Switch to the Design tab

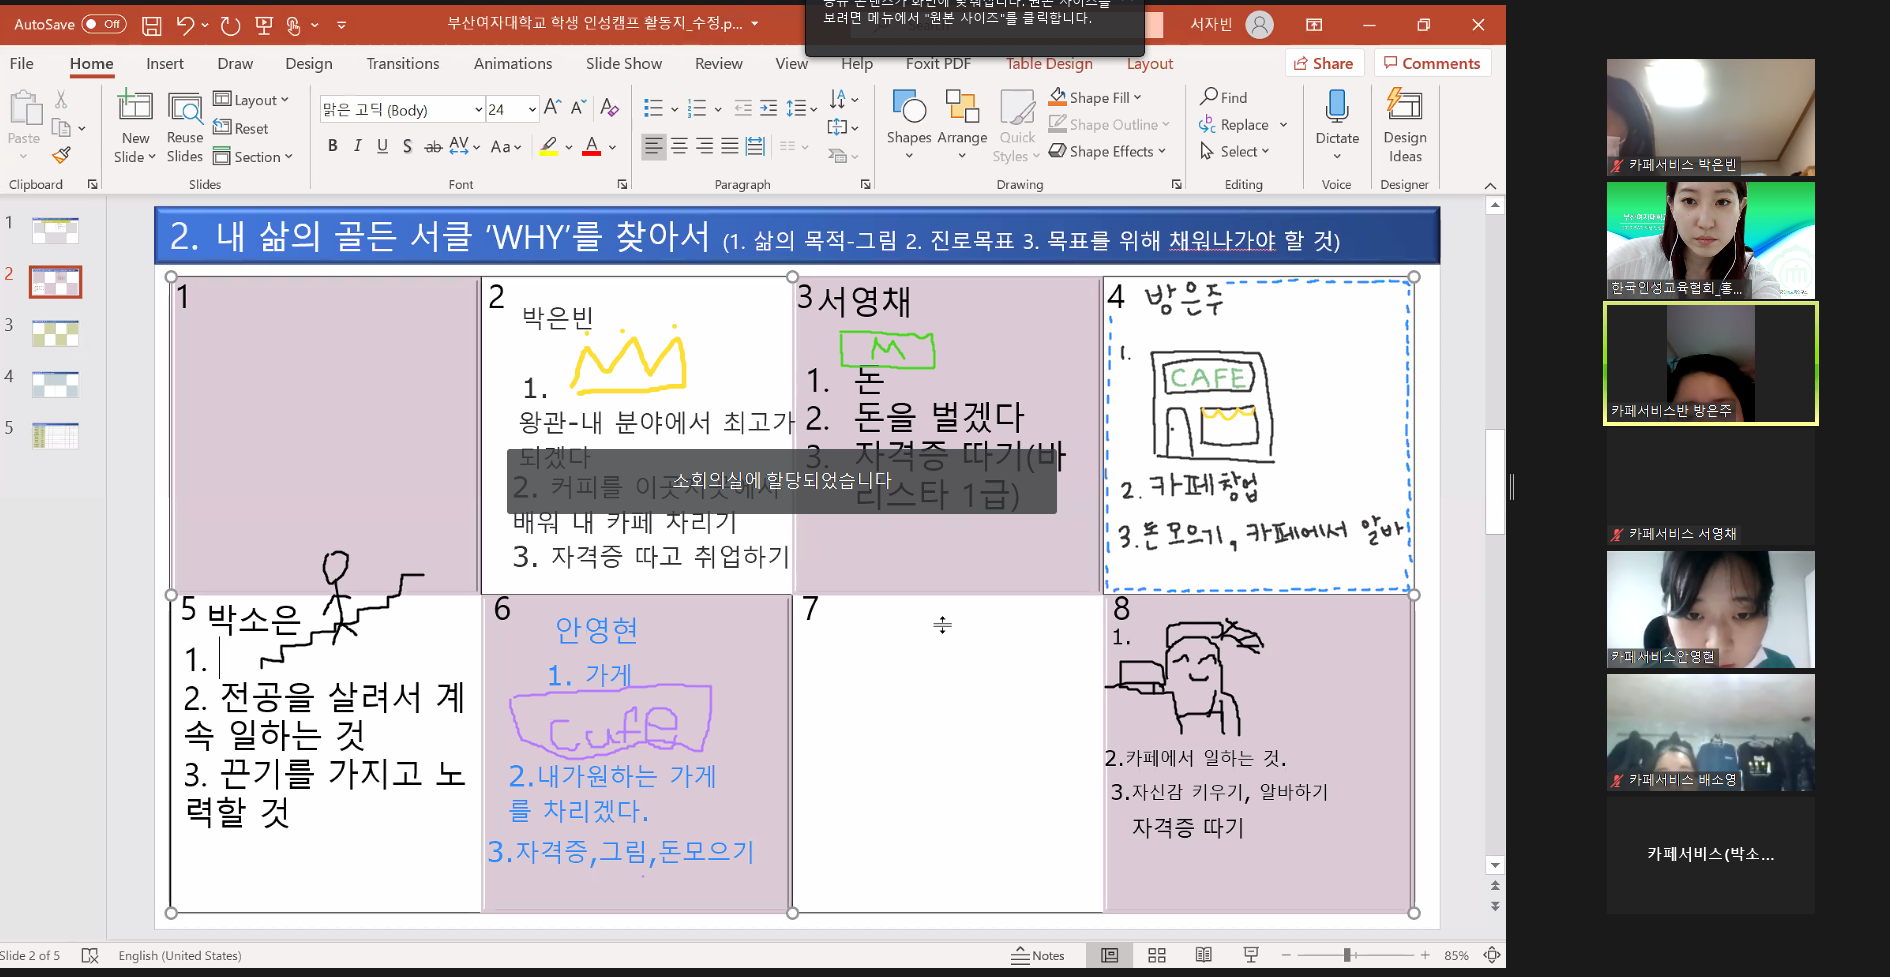click(x=309, y=63)
